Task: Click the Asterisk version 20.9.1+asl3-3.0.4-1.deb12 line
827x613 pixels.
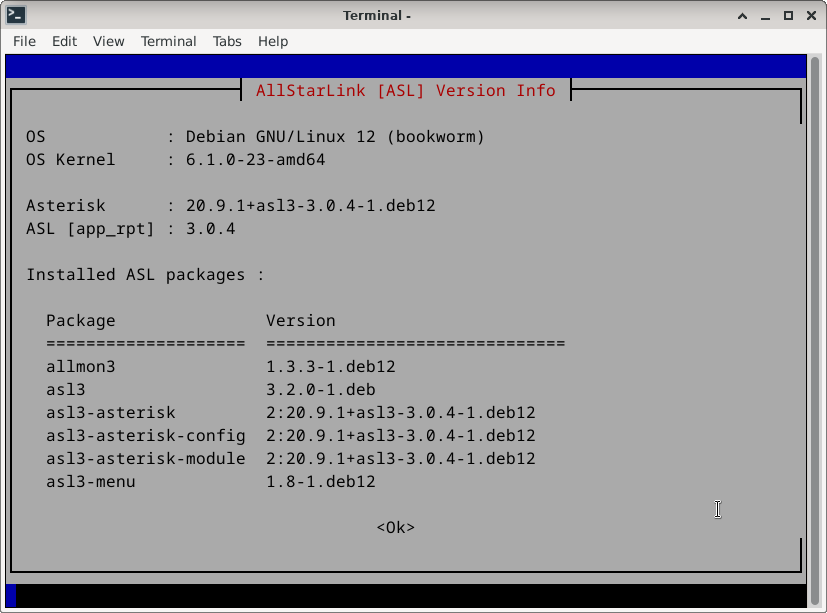Action: pyautogui.click(x=310, y=205)
